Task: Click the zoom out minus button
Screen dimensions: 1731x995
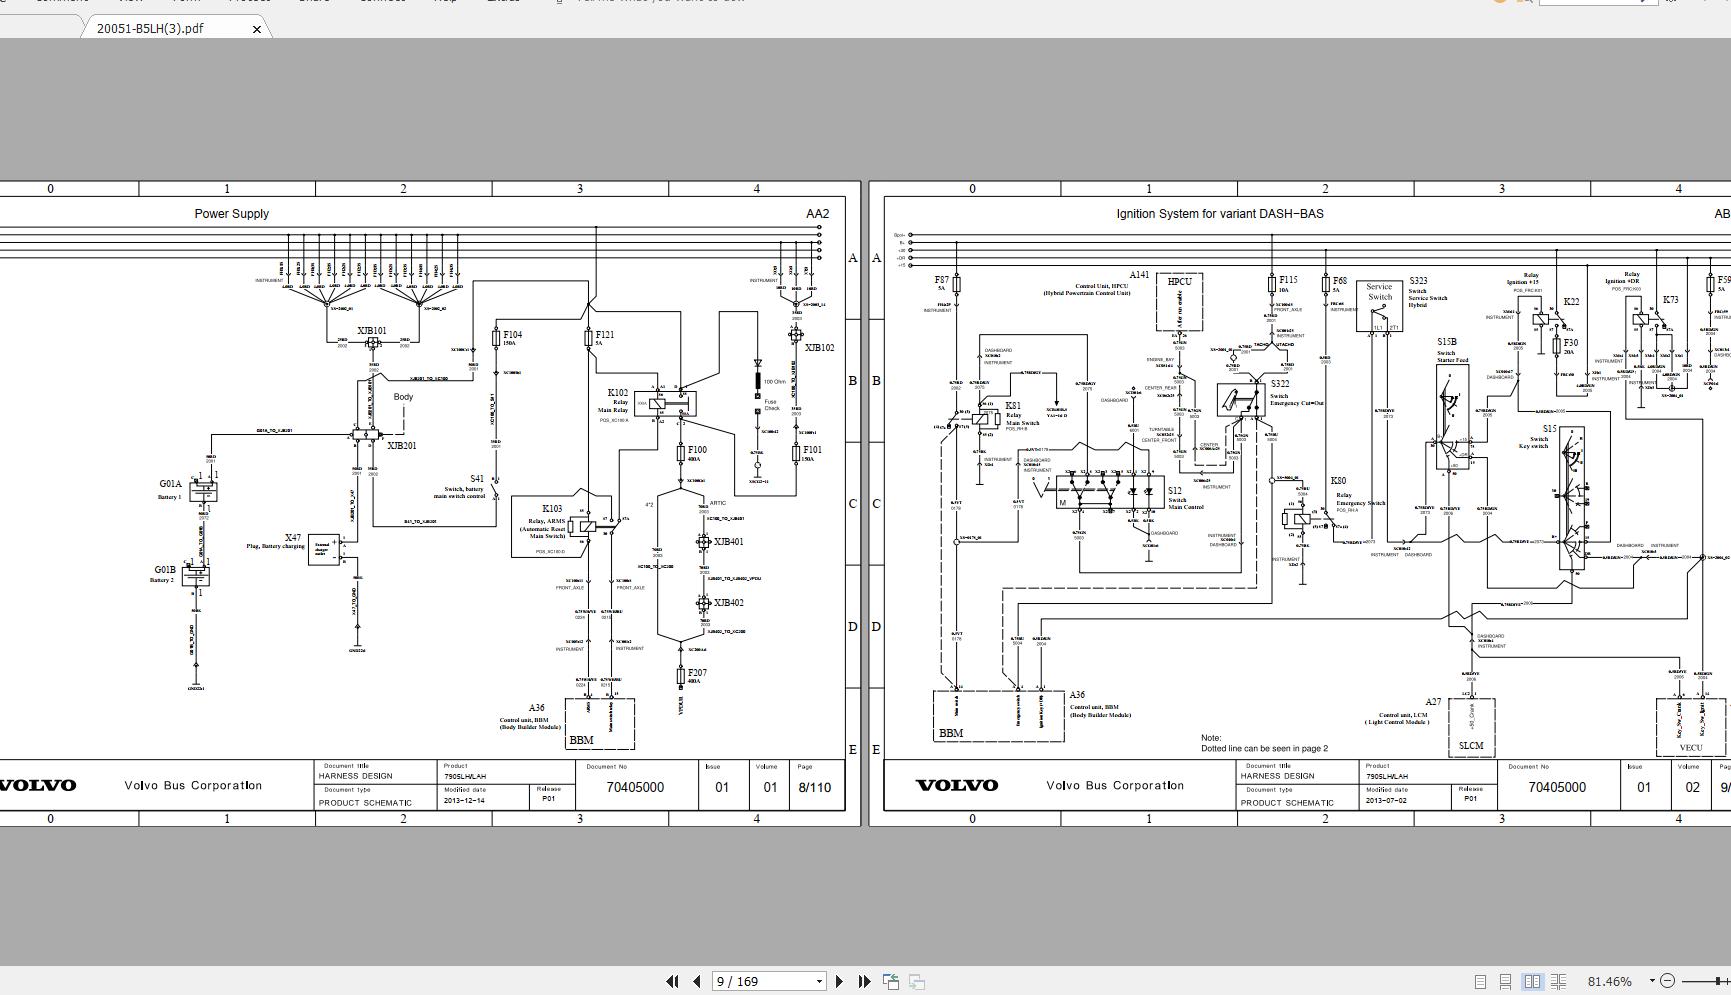Action: point(1667,982)
